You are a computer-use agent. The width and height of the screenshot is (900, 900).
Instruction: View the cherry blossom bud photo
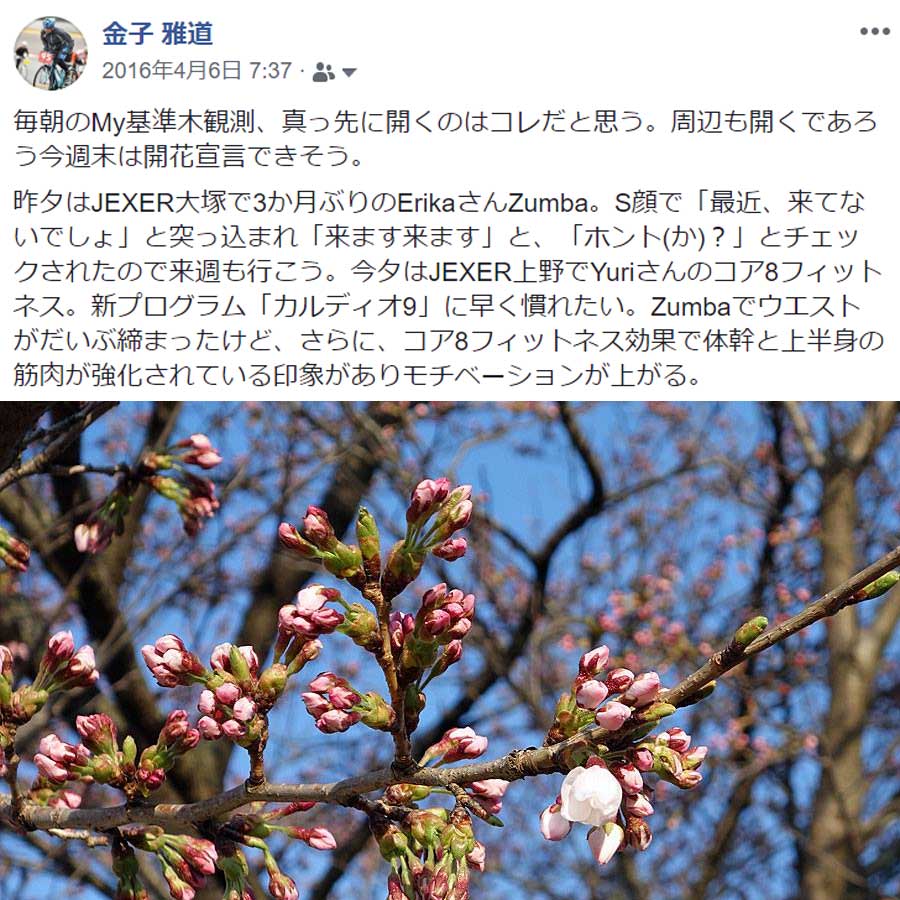pyautogui.click(x=450, y=650)
